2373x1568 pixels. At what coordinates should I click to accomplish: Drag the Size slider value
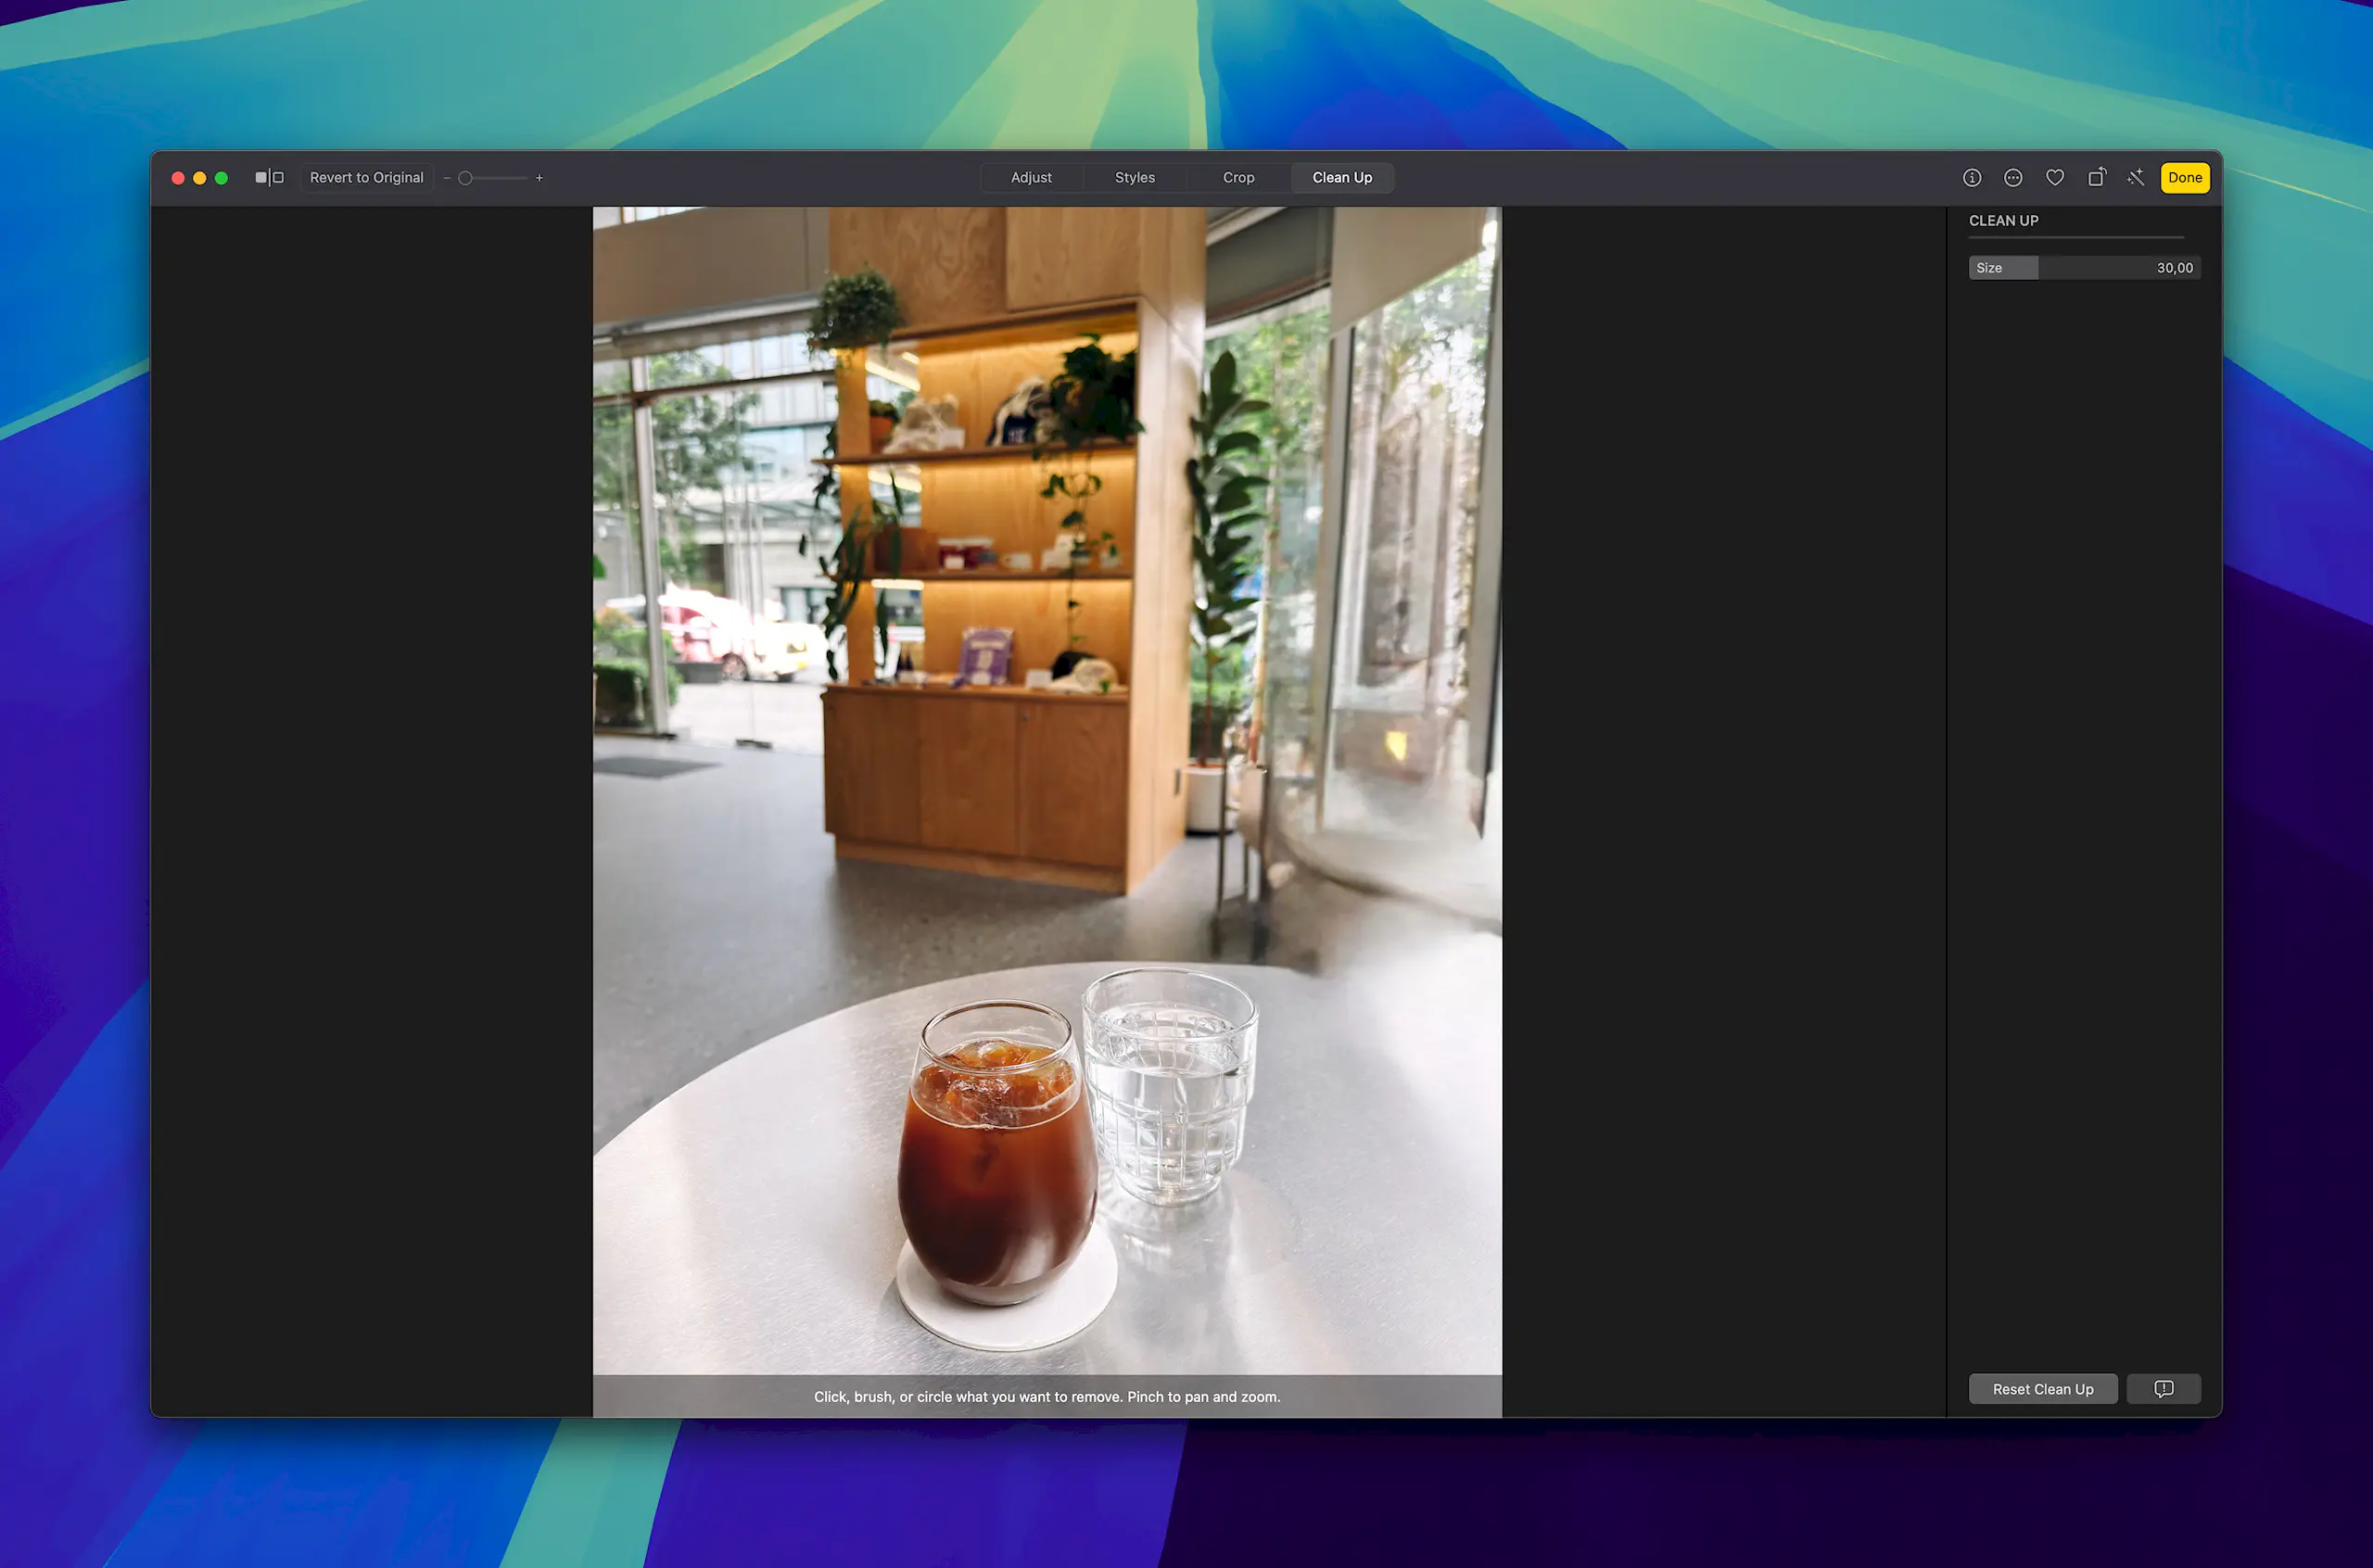(x=2036, y=268)
